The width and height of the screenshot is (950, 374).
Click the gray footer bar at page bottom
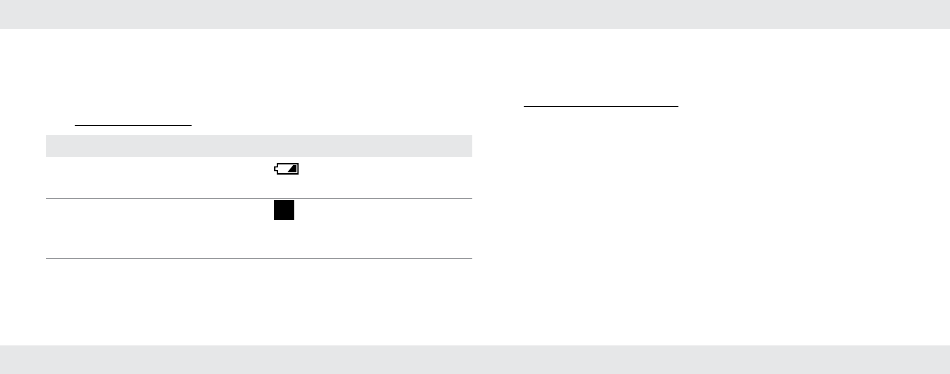[475, 359]
